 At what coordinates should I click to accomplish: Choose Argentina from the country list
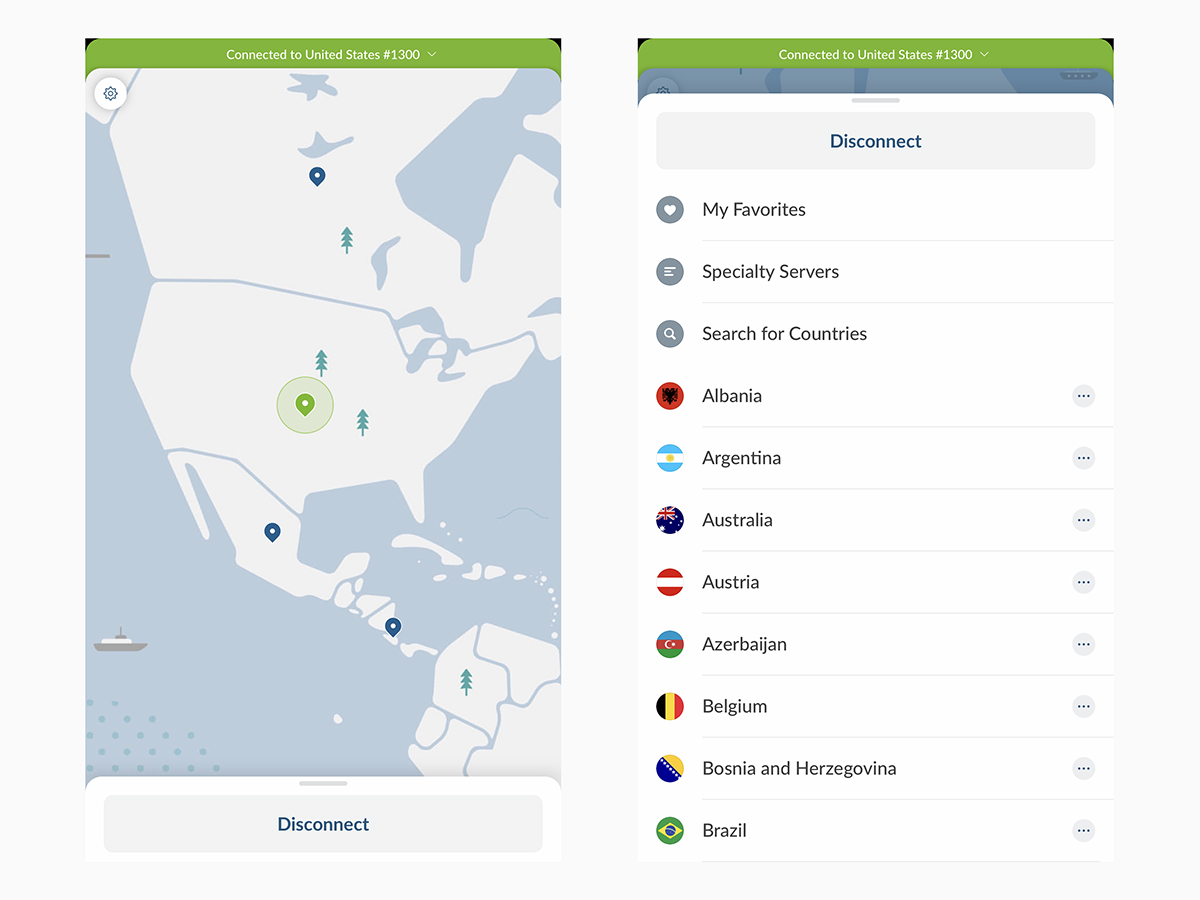pyautogui.click(x=741, y=458)
